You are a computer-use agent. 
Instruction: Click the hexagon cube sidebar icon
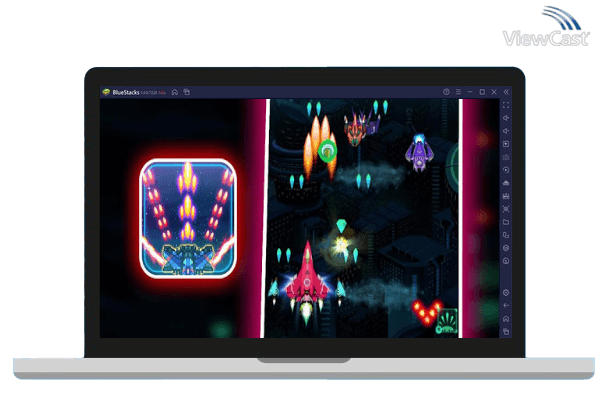tap(506, 248)
